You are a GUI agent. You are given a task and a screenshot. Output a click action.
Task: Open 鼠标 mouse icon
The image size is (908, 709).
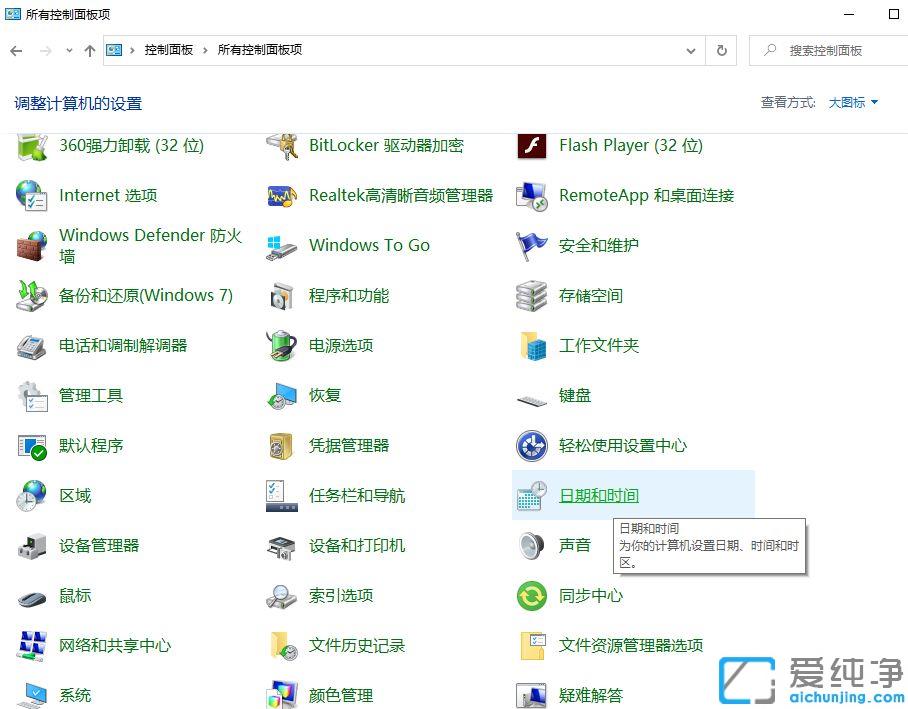coord(32,598)
